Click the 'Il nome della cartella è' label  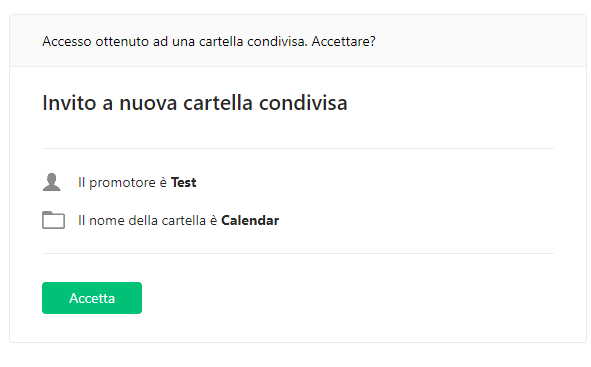click(x=148, y=220)
